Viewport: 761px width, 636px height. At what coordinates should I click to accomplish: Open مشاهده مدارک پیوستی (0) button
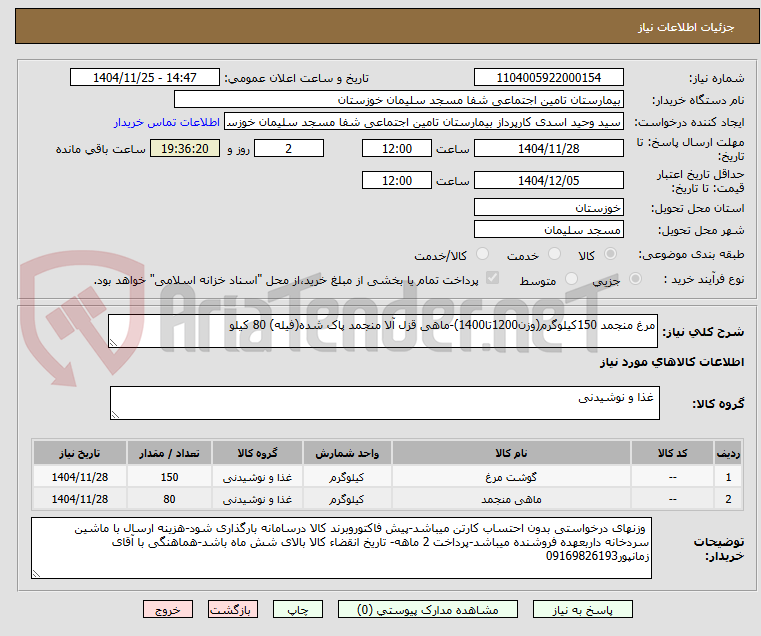pos(428,610)
